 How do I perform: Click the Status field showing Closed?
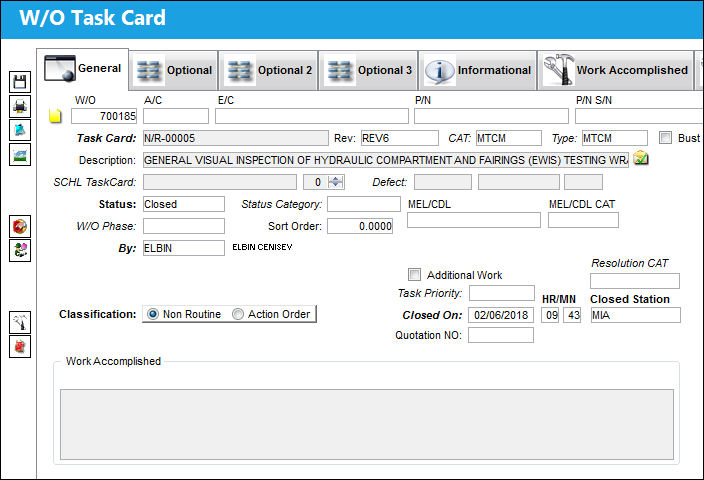point(184,204)
